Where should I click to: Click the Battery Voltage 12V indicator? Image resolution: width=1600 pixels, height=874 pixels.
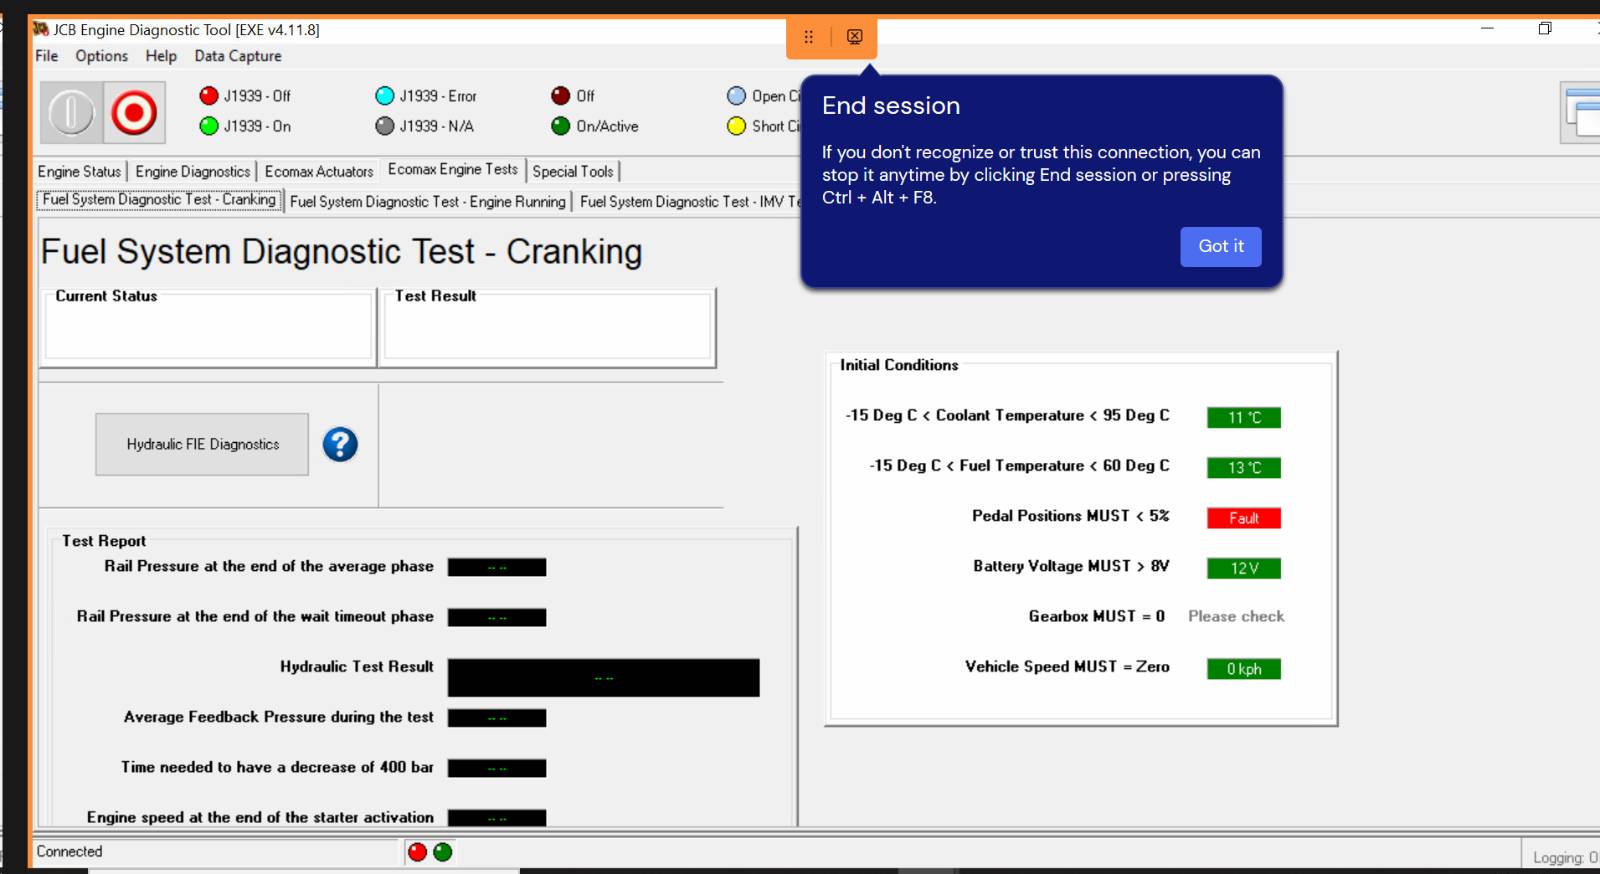tap(1244, 568)
